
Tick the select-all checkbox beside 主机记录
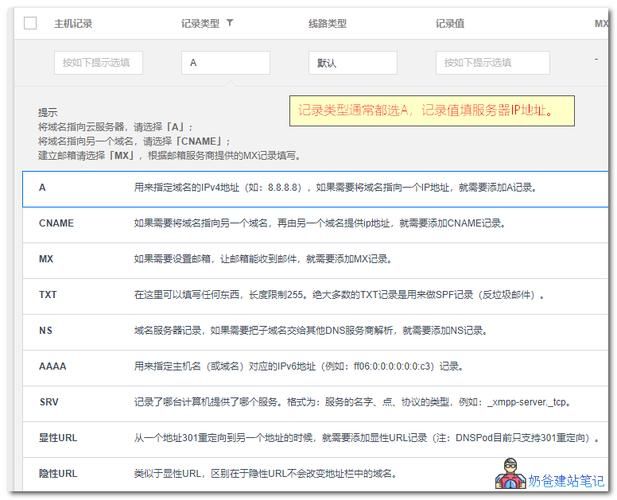tap(30, 23)
